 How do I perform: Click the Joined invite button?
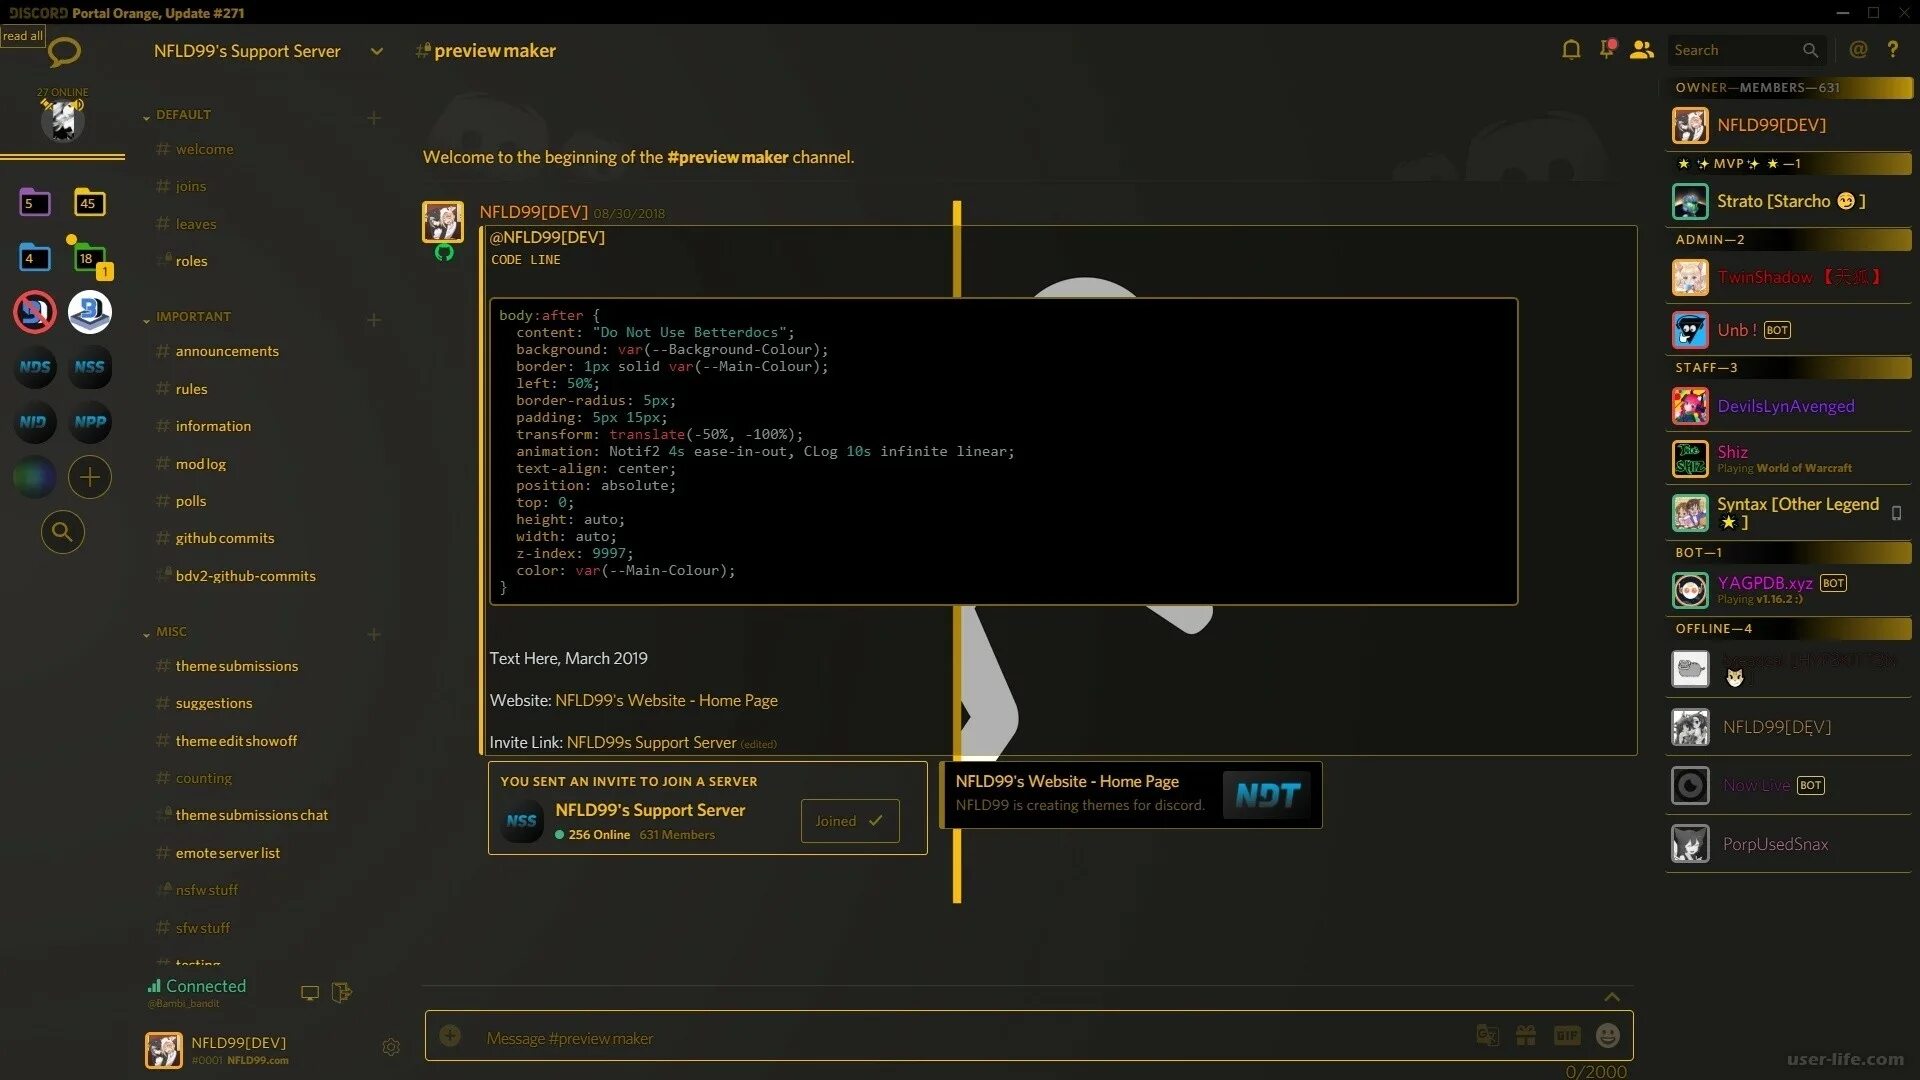coord(849,821)
